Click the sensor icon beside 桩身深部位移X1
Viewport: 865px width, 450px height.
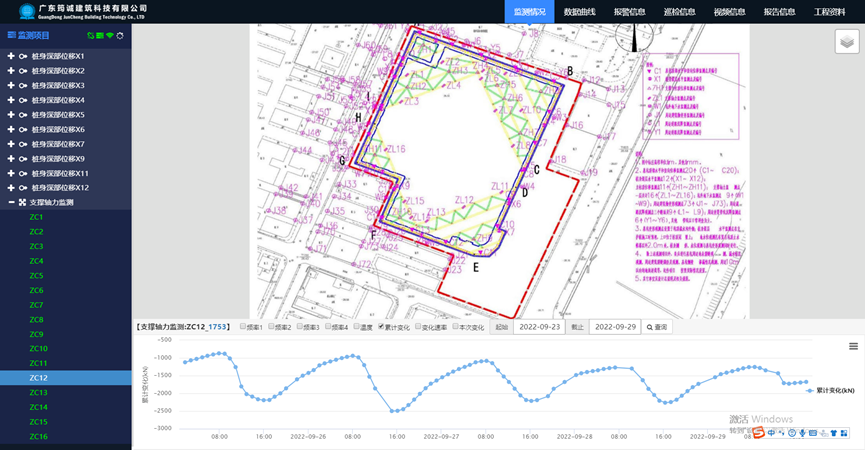tap(23, 56)
